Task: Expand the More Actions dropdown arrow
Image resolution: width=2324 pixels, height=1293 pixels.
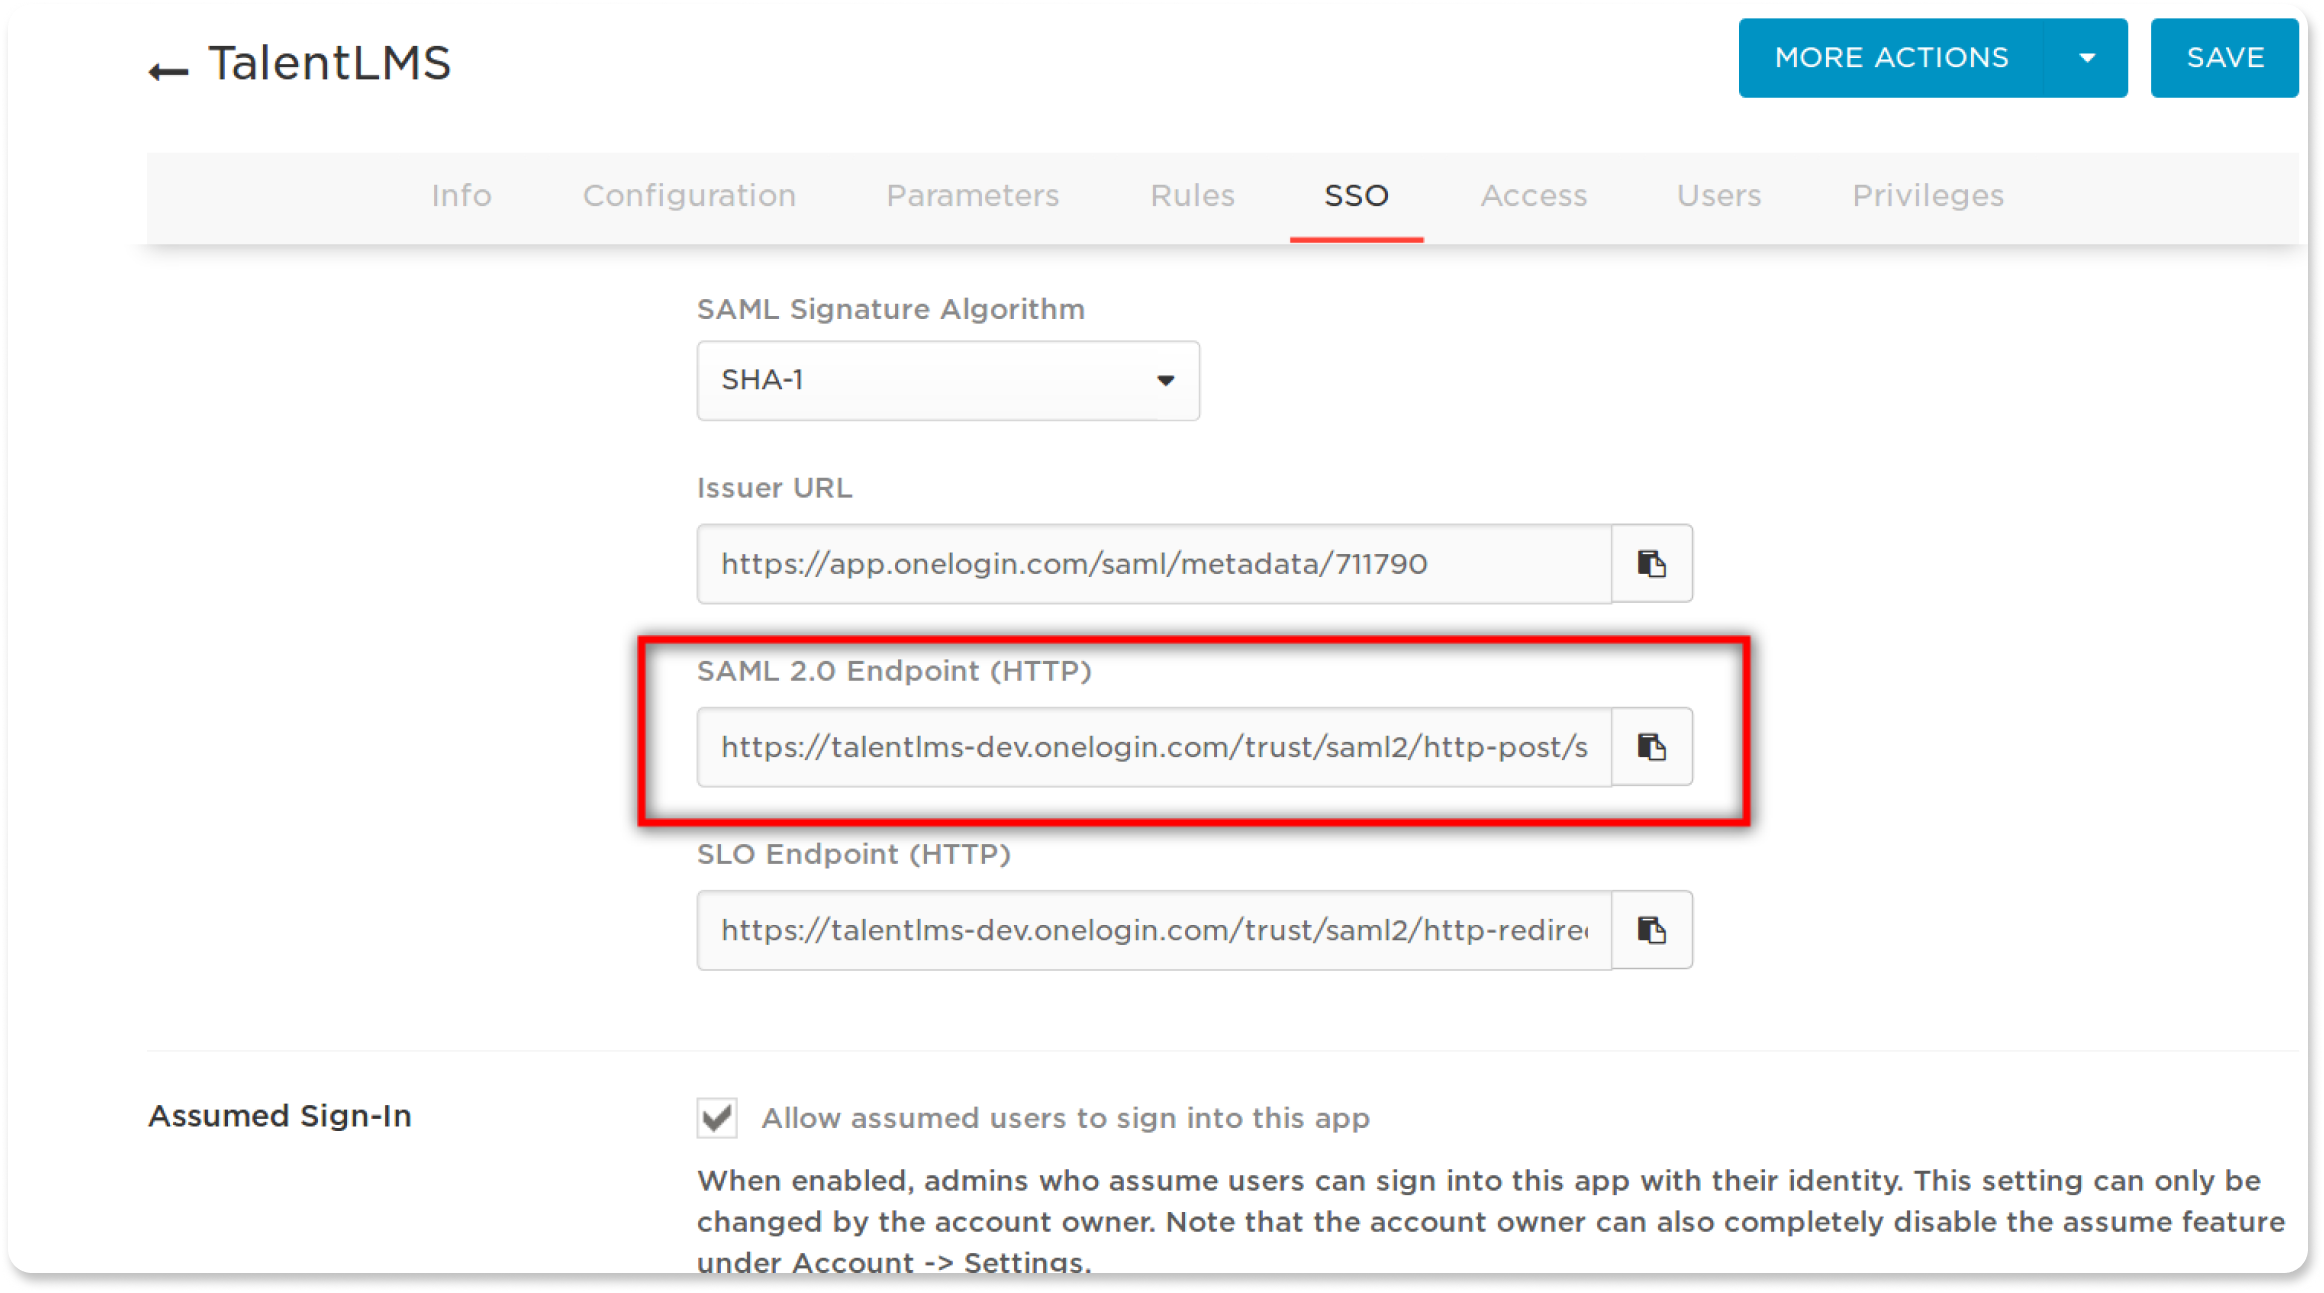Action: pyautogui.click(x=2087, y=58)
